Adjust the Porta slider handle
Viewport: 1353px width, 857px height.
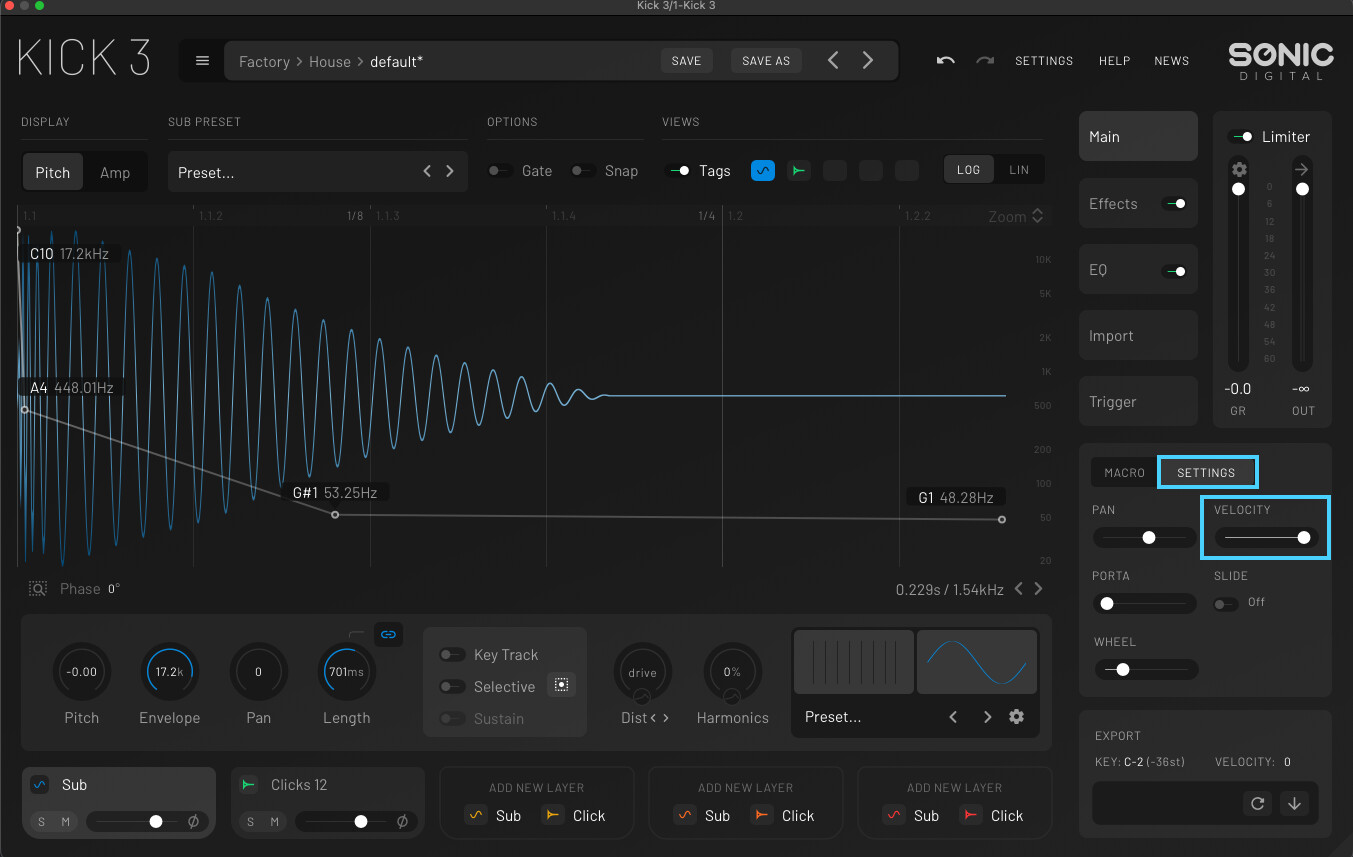[x=1107, y=604]
